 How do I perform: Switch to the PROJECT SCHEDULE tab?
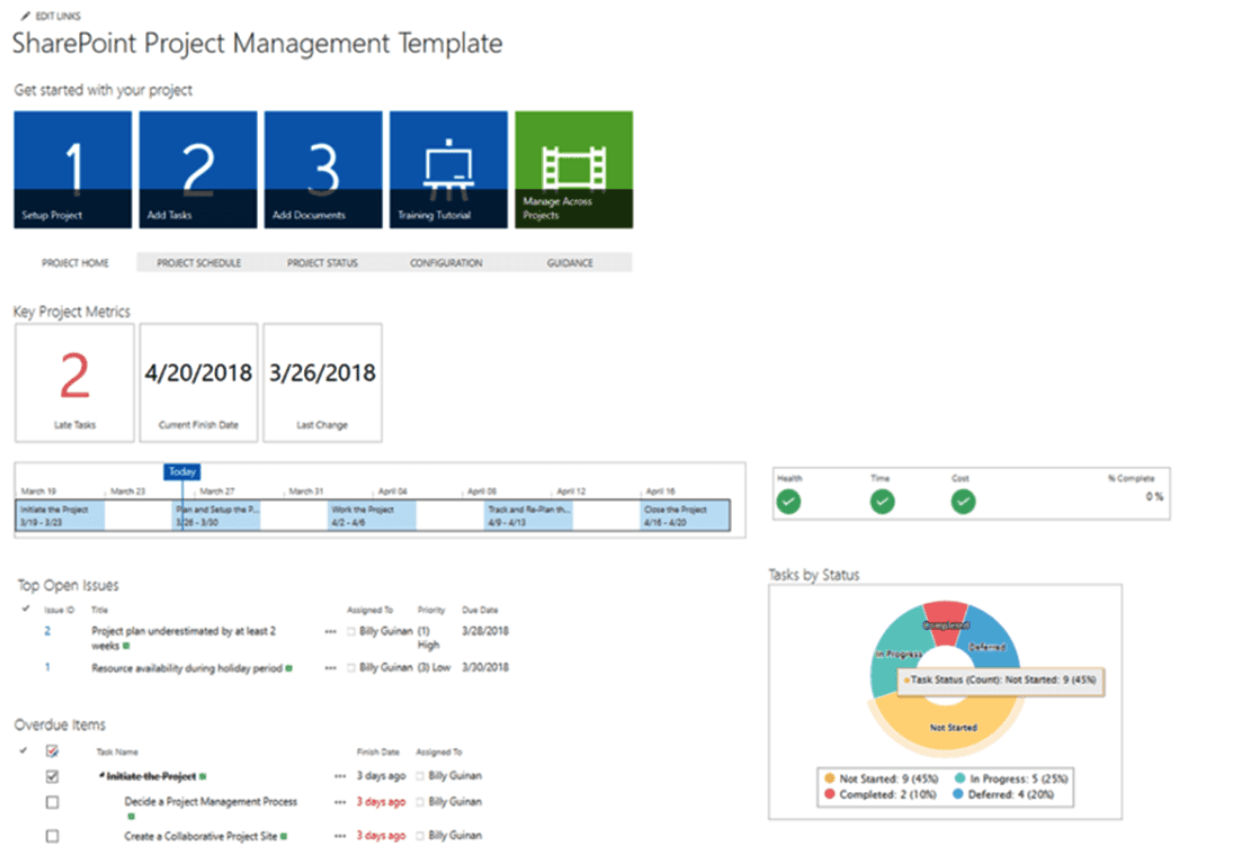199,263
